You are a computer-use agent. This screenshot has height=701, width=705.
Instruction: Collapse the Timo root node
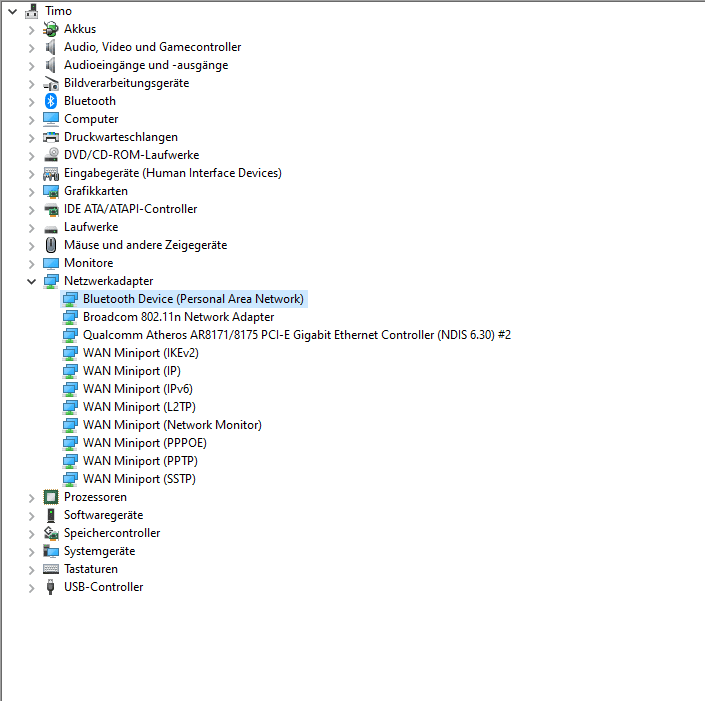[x=13, y=12]
